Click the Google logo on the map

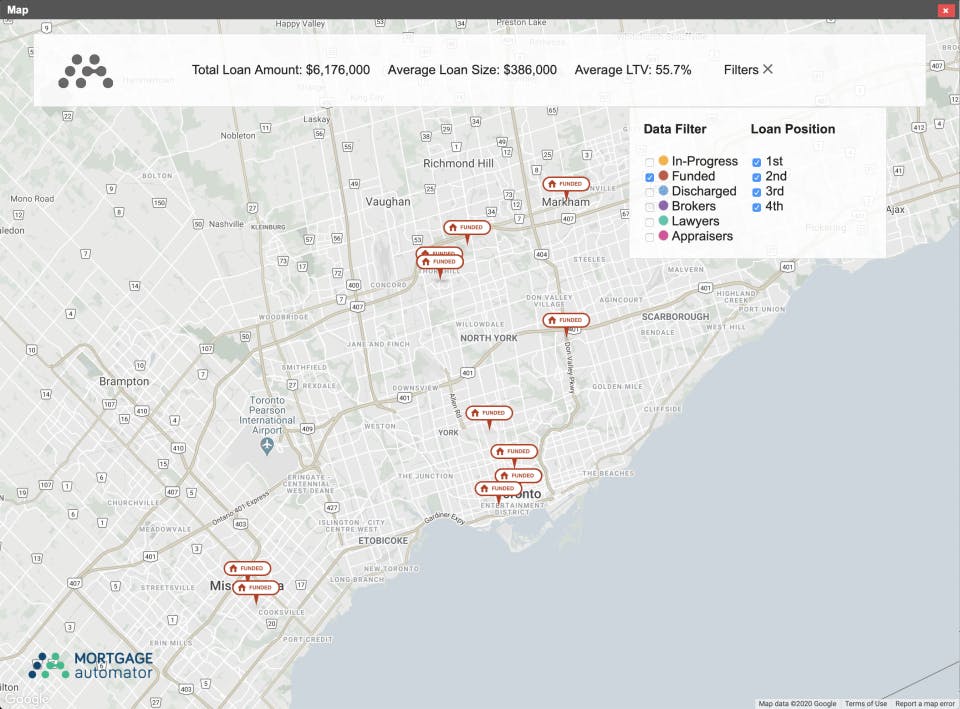pos(26,699)
